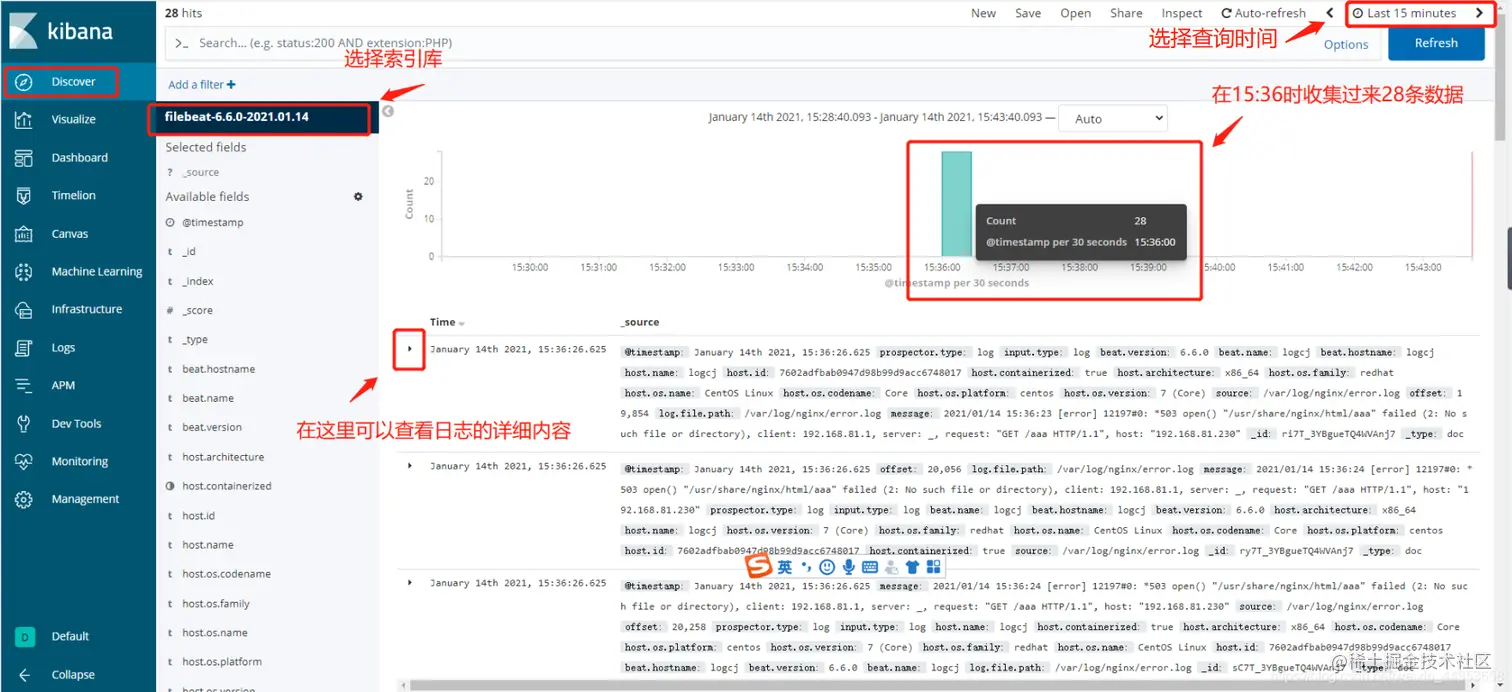
Task: Open the query Options link
Action: tap(1346, 44)
